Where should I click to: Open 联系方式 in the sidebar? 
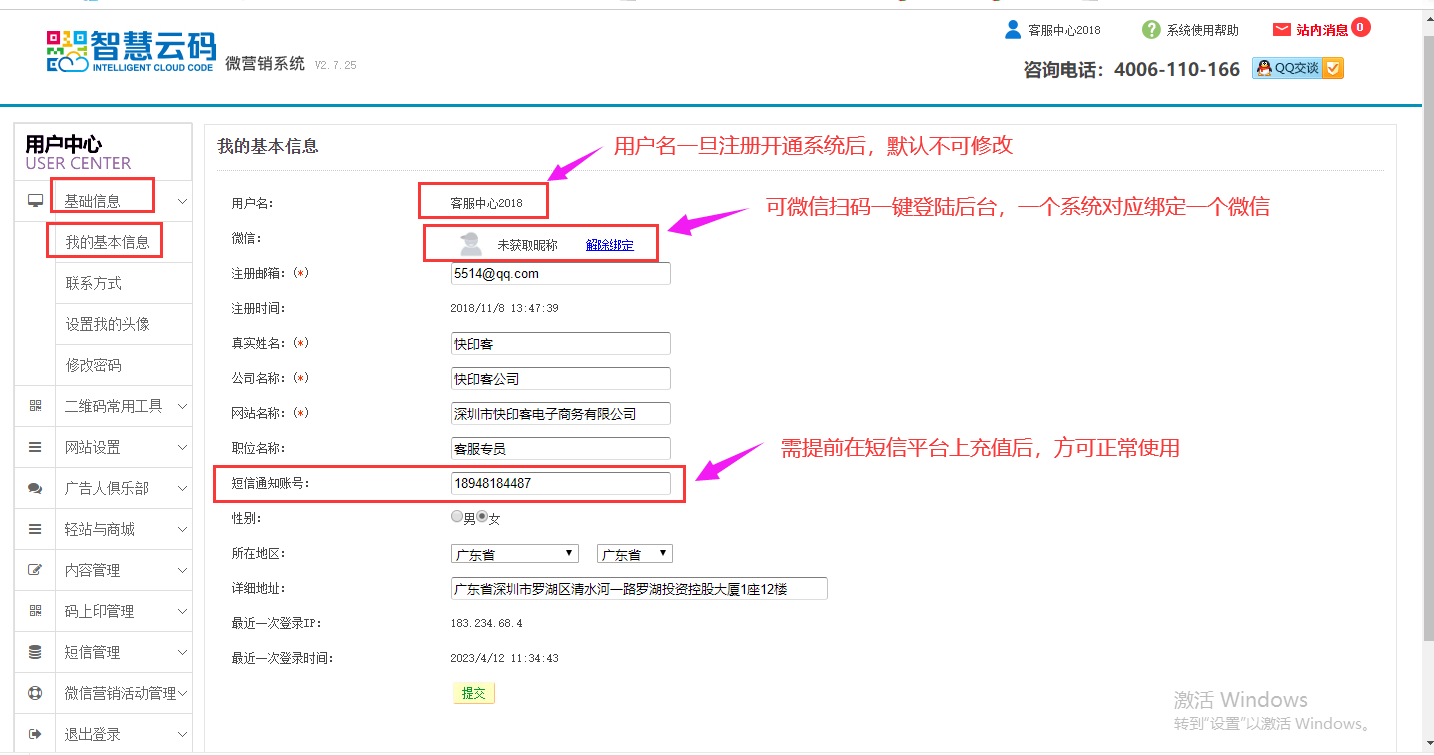tap(94, 283)
